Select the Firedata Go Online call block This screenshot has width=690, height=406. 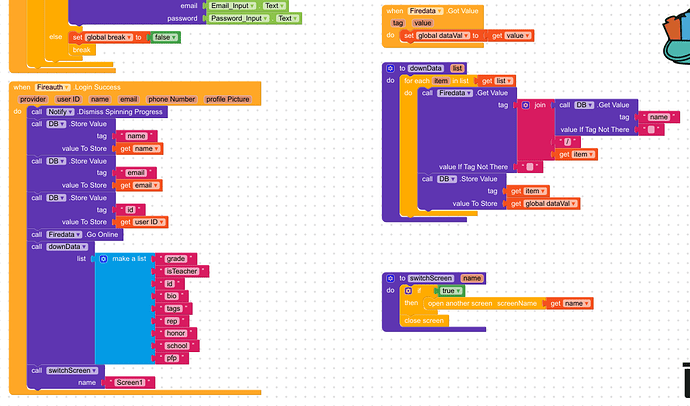[x=75, y=234]
